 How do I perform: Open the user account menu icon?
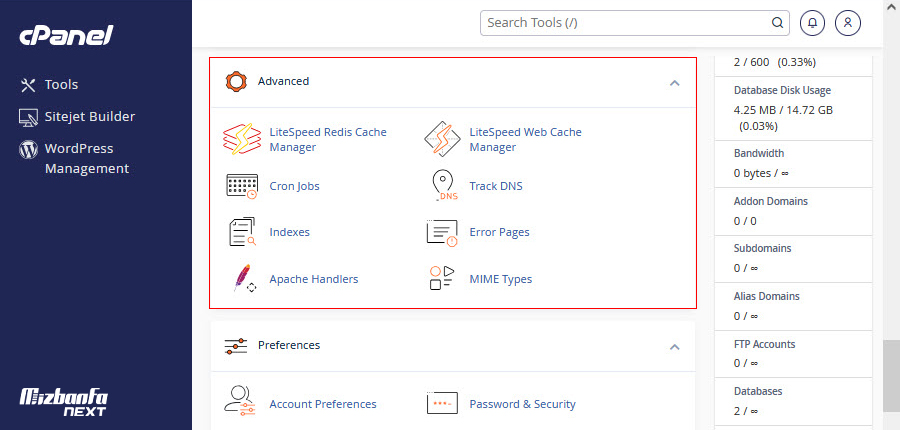tap(848, 23)
